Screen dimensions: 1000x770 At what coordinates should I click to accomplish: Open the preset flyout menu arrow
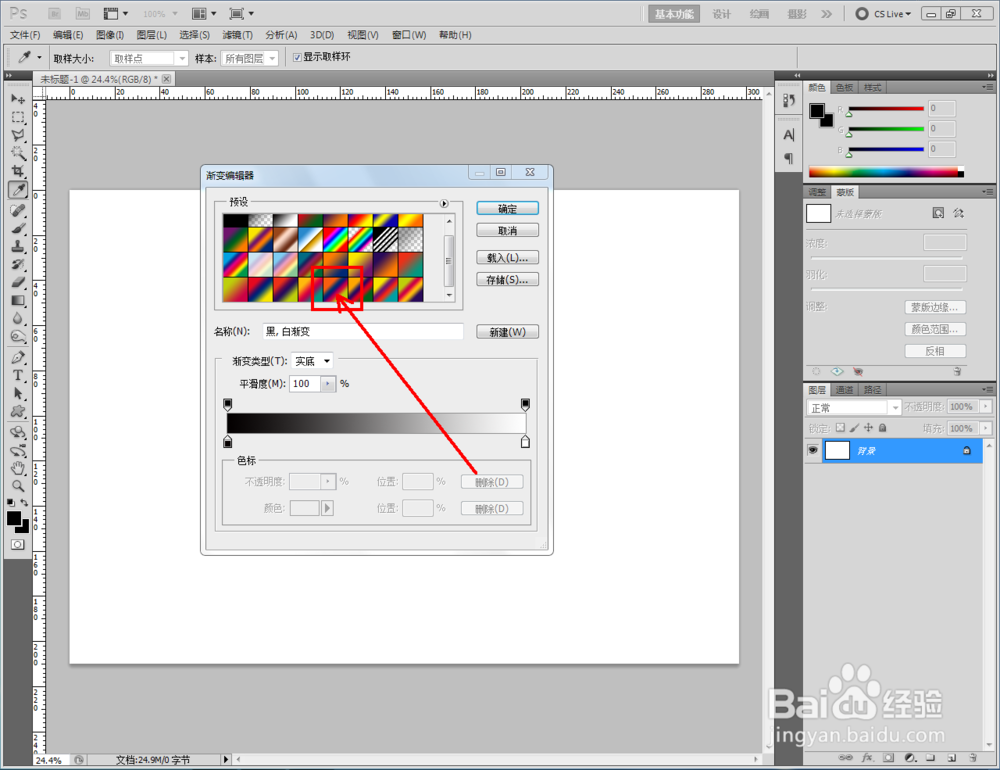pos(444,204)
